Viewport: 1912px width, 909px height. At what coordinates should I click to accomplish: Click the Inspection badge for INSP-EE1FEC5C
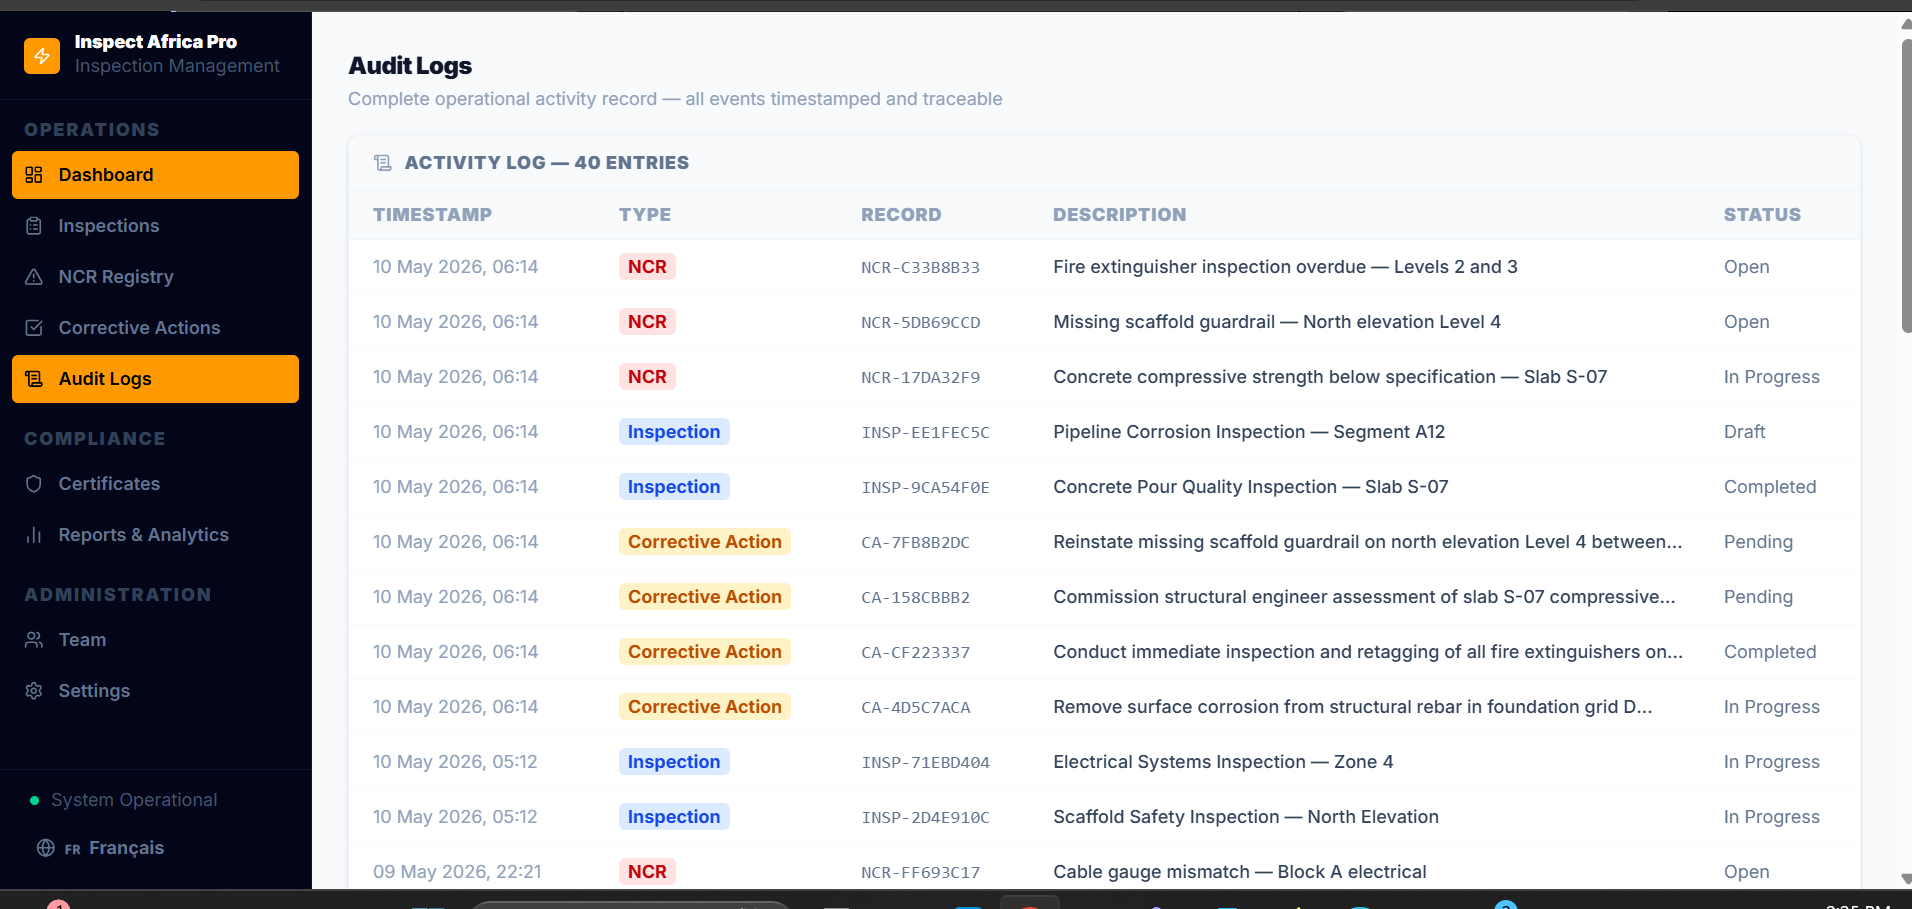coord(674,432)
